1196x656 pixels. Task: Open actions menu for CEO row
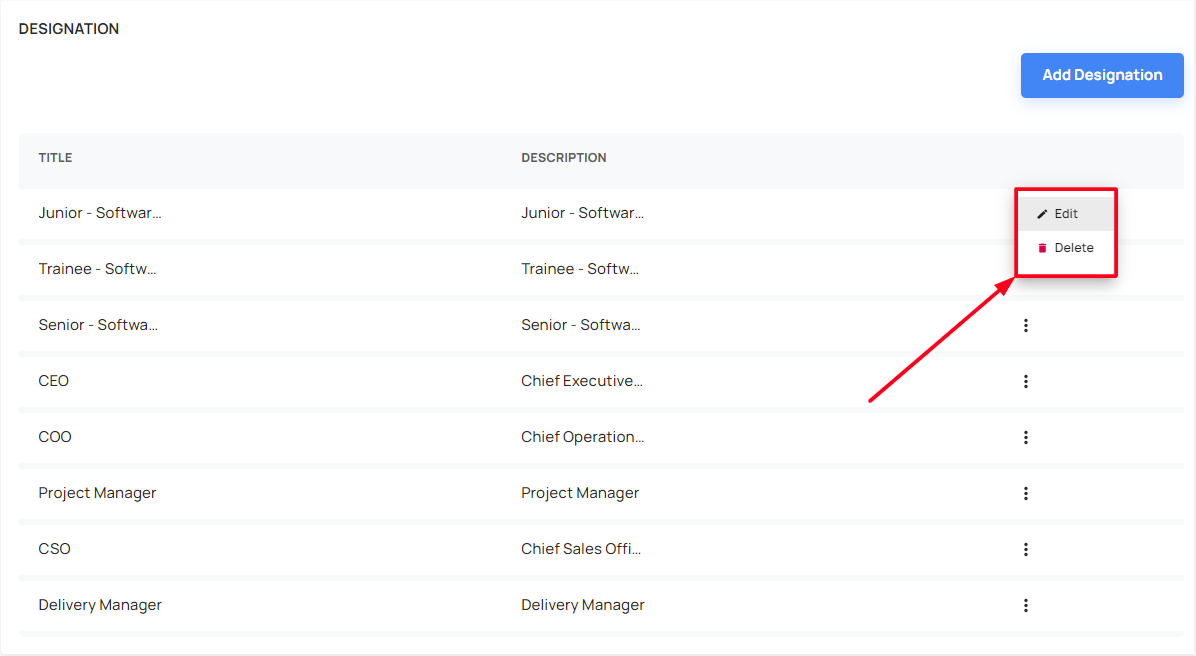[1026, 381]
